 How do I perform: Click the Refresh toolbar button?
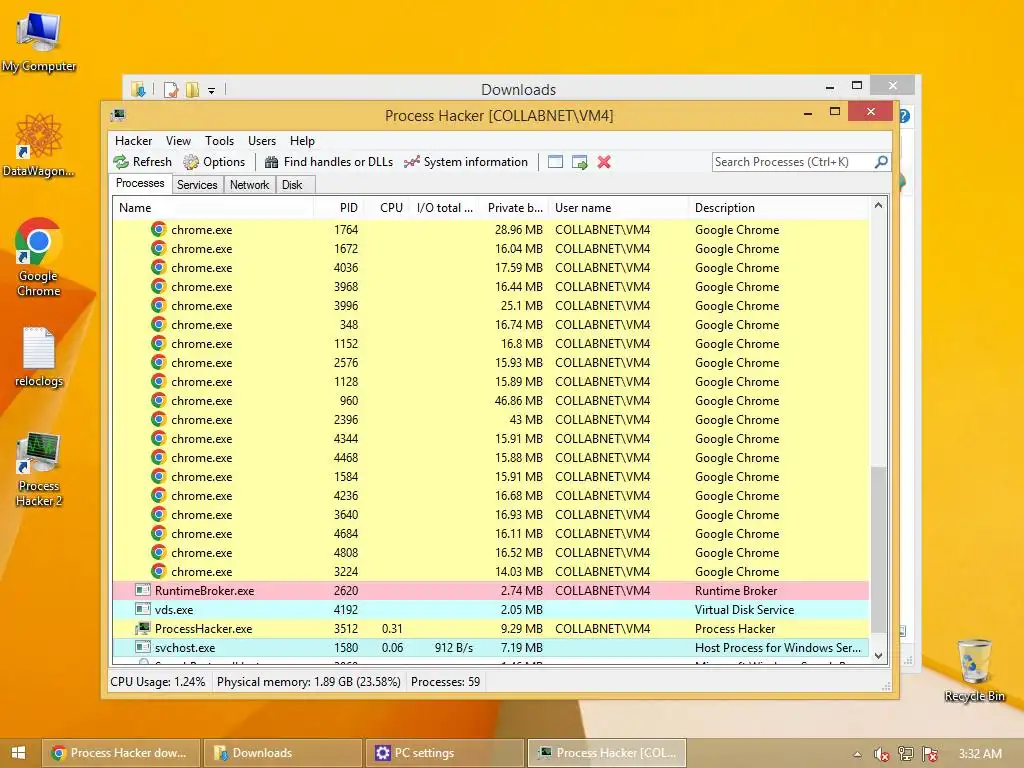pyautogui.click(x=142, y=162)
